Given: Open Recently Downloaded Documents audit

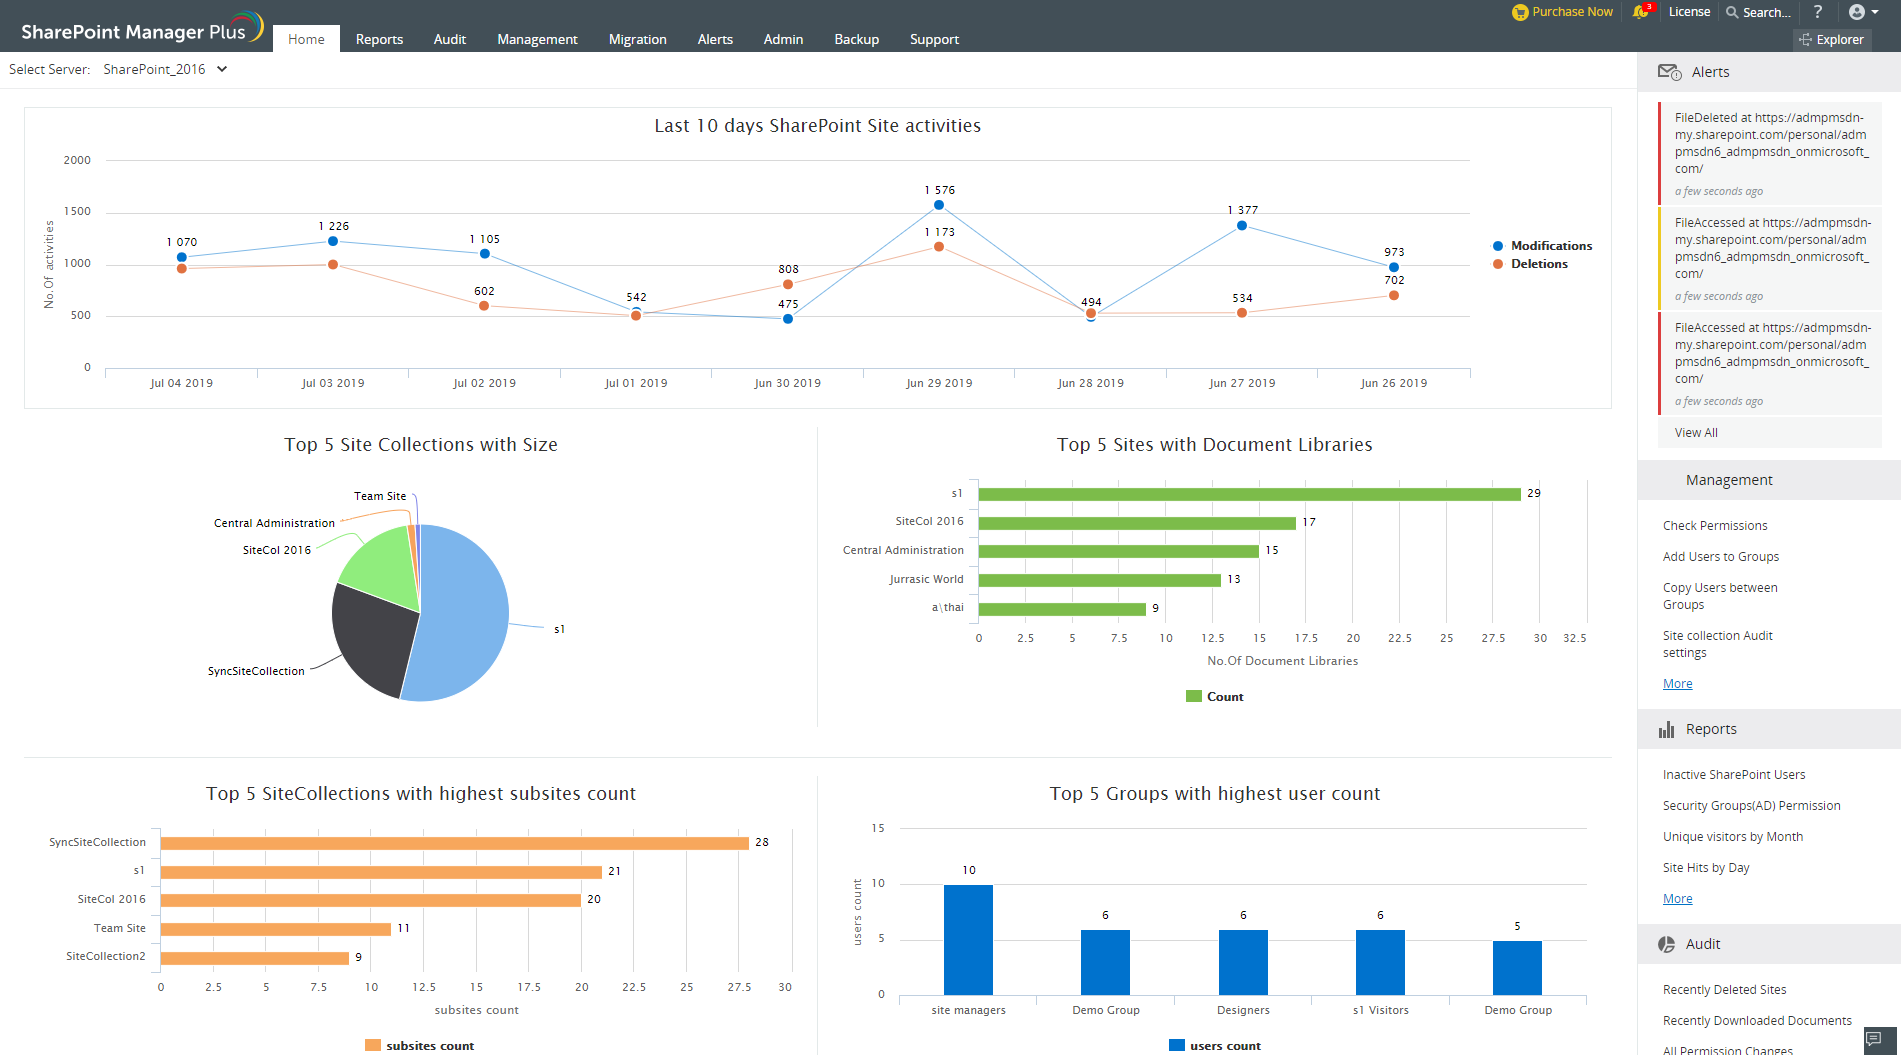Looking at the screenshot, I should point(1757,1021).
